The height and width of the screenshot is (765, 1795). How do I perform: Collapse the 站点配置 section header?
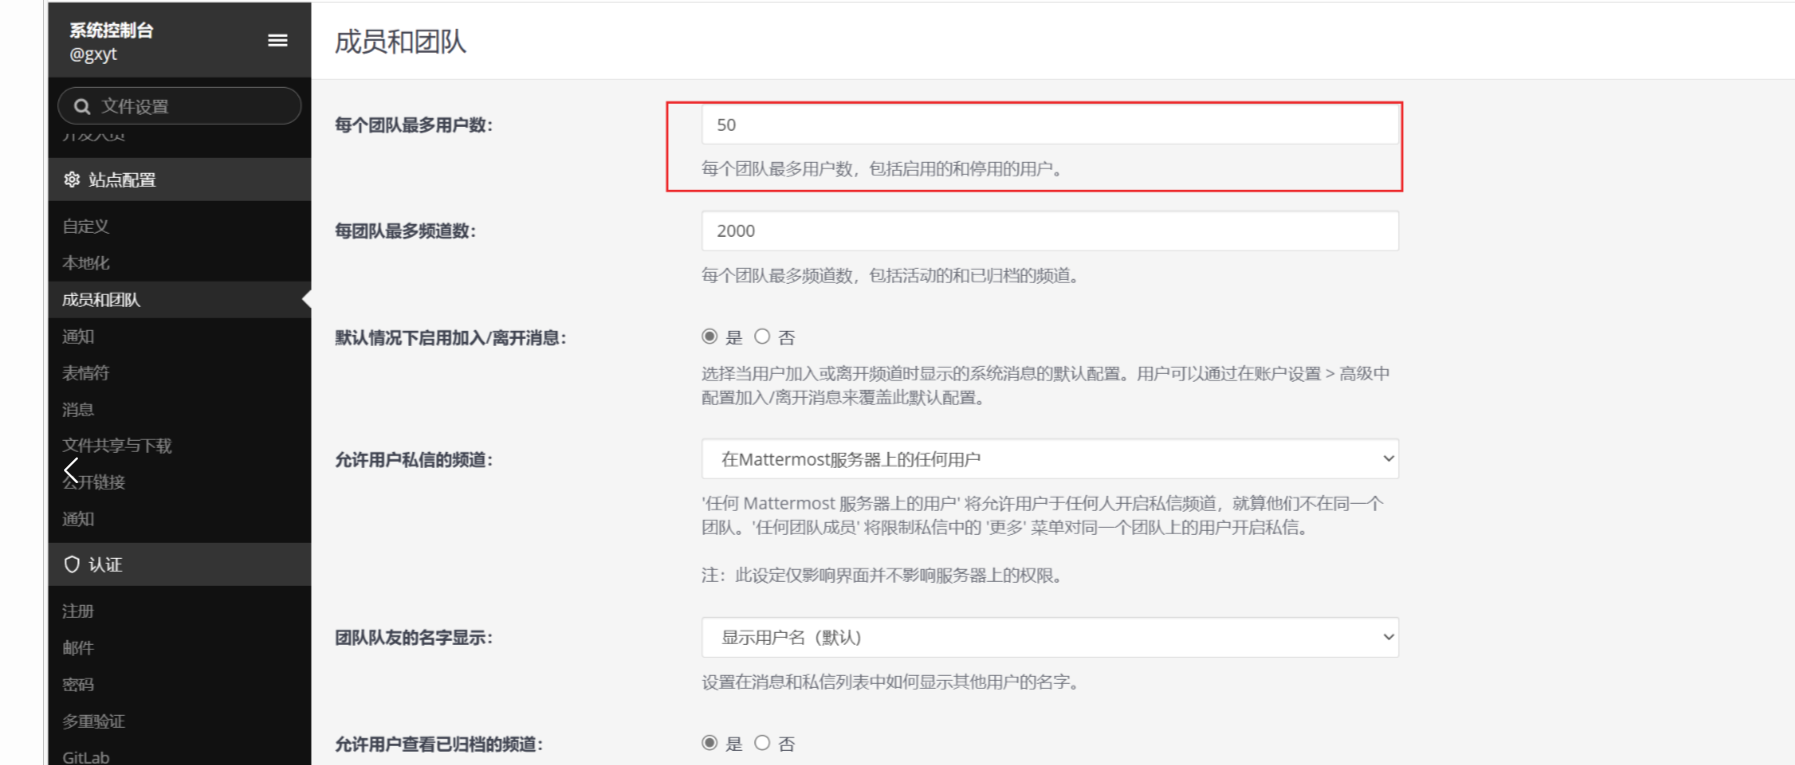[x=180, y=179]
